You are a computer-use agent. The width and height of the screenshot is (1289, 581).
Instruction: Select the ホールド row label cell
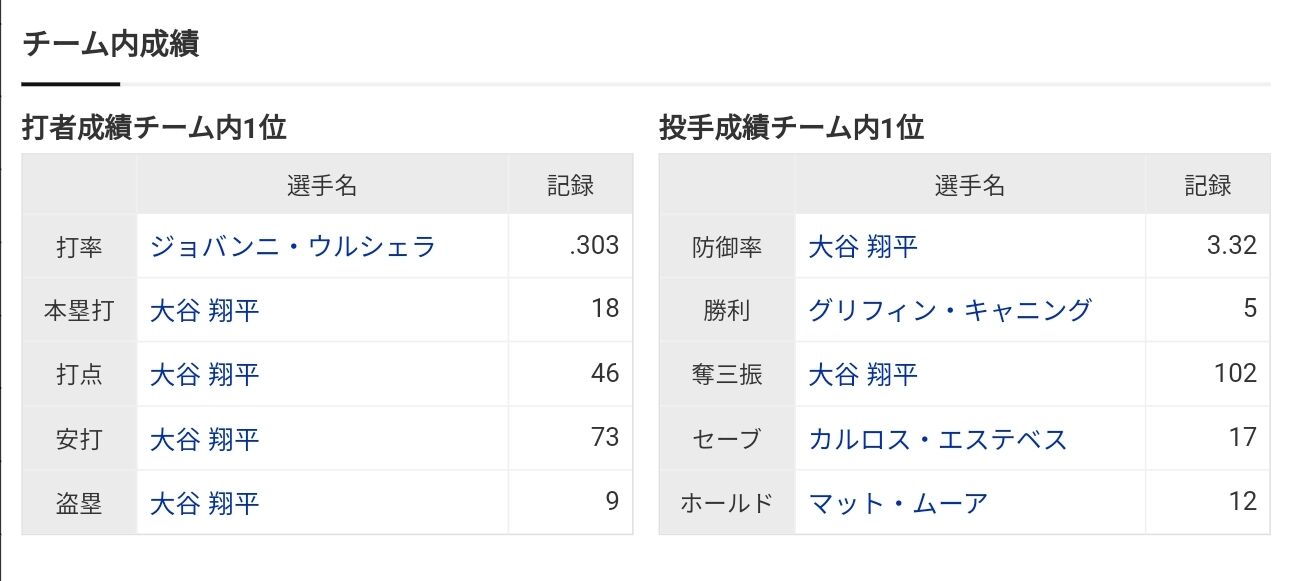(x=727, y=503)
